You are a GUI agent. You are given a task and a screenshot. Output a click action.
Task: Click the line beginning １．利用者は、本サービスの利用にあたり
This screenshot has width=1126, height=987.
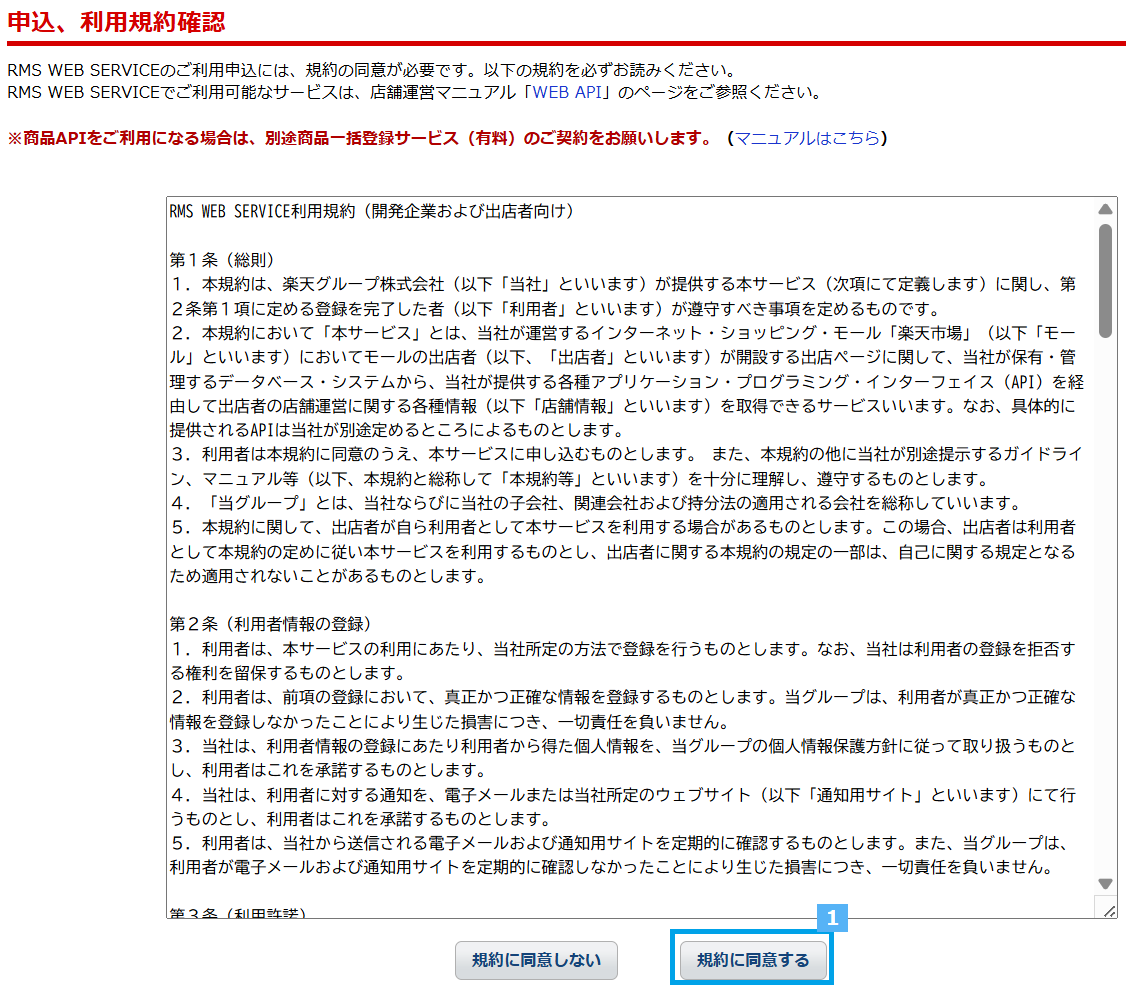click(x=623, y=649)
